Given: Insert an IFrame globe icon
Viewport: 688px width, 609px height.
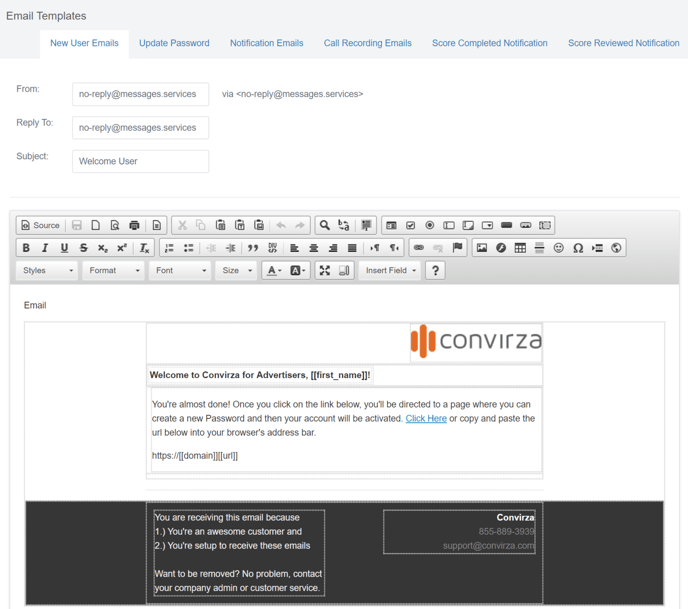Looking at the screenshot, I should coord(616,248).
